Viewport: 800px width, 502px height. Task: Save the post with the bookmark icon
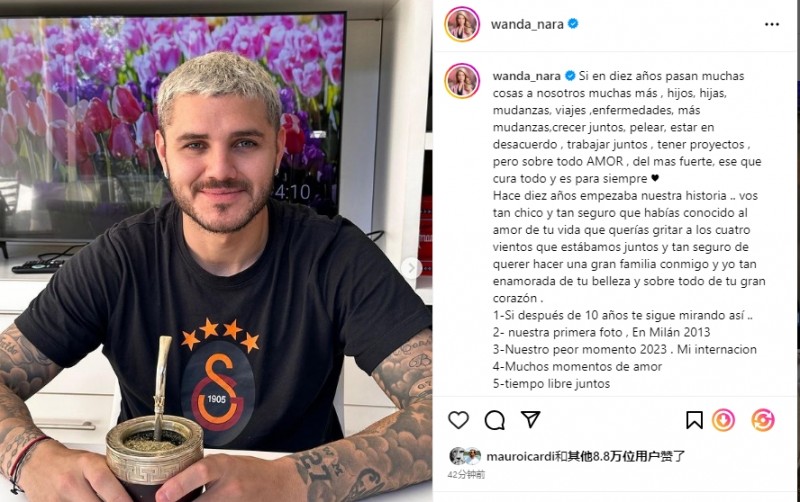click(x=694, y=420)
